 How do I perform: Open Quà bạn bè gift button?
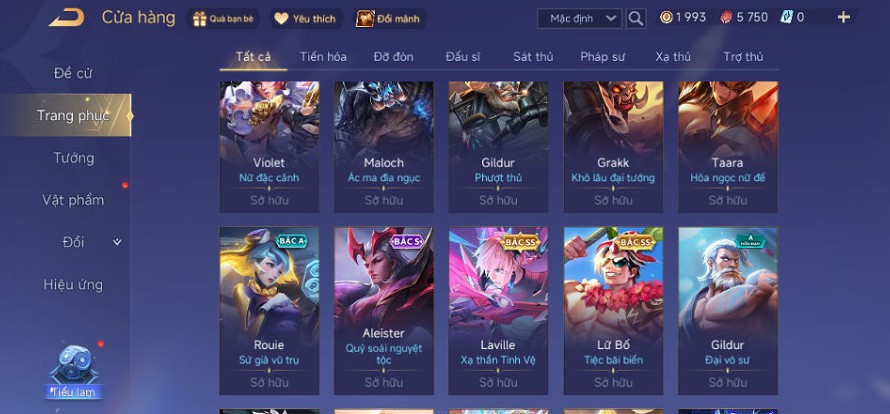[x=224, y=19]
